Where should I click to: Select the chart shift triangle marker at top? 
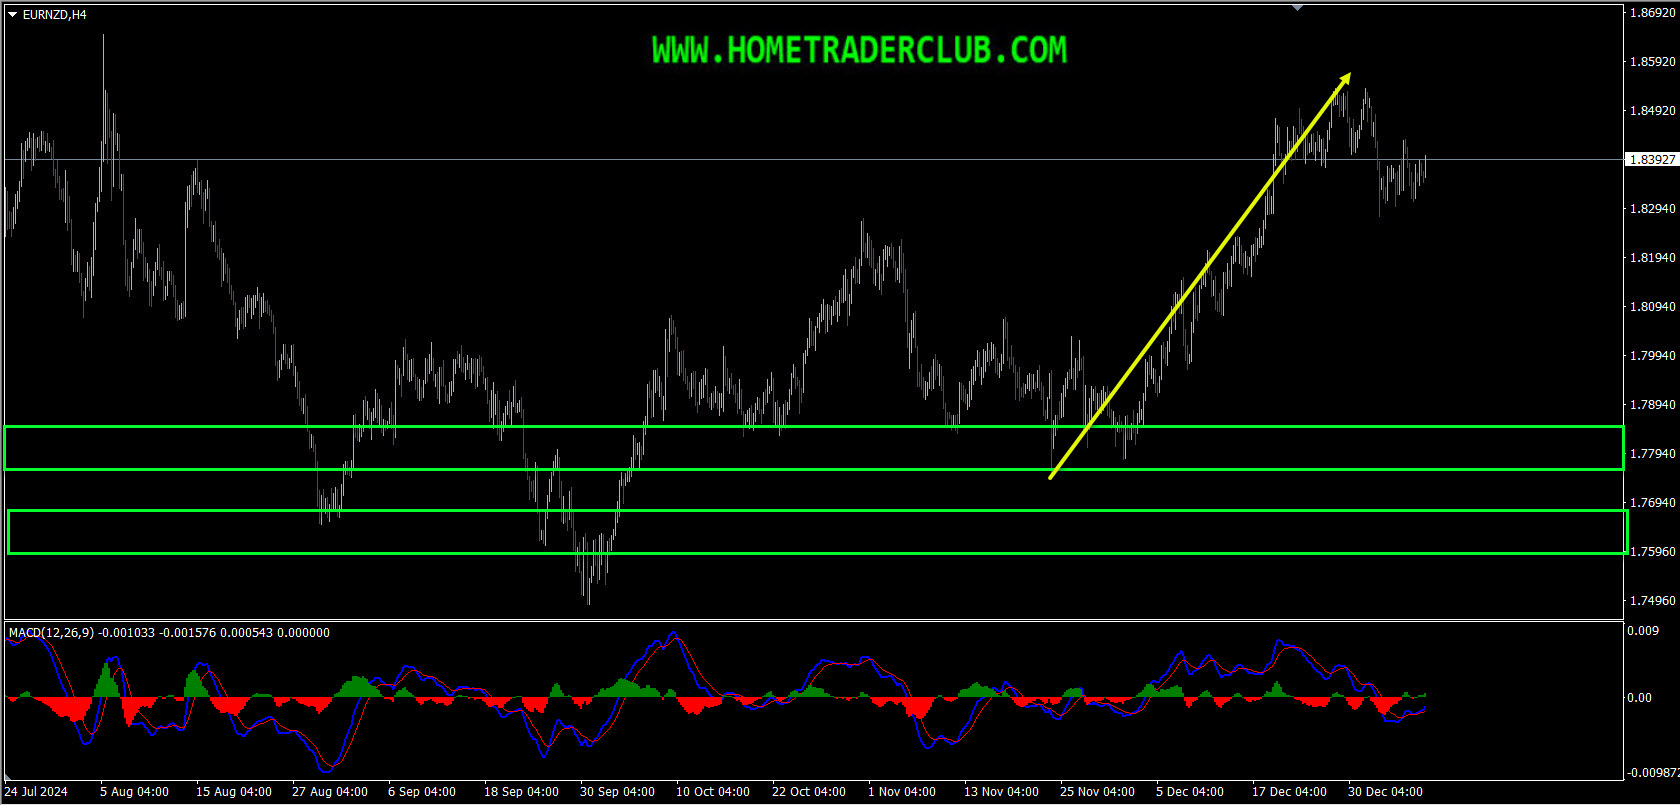click(x=1297, y=8)
